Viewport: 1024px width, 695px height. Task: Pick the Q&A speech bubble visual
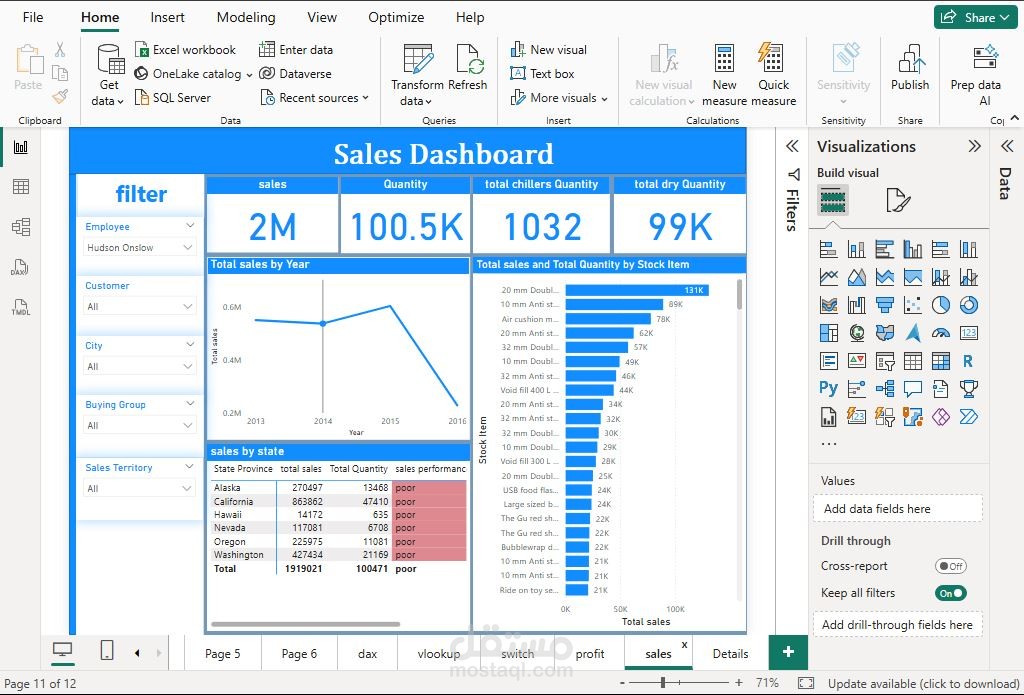pyautogui.click(x=913, y=389)
